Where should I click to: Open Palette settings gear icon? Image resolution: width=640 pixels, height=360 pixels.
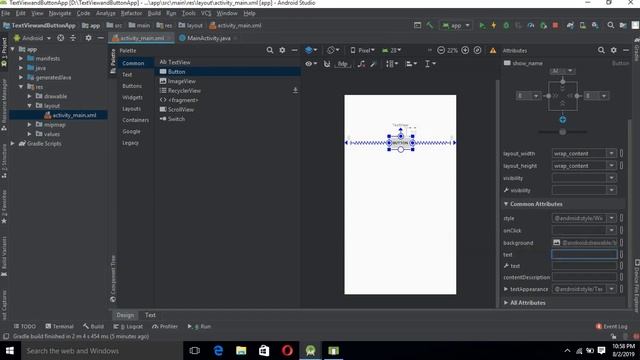click(x=282, y=50)
